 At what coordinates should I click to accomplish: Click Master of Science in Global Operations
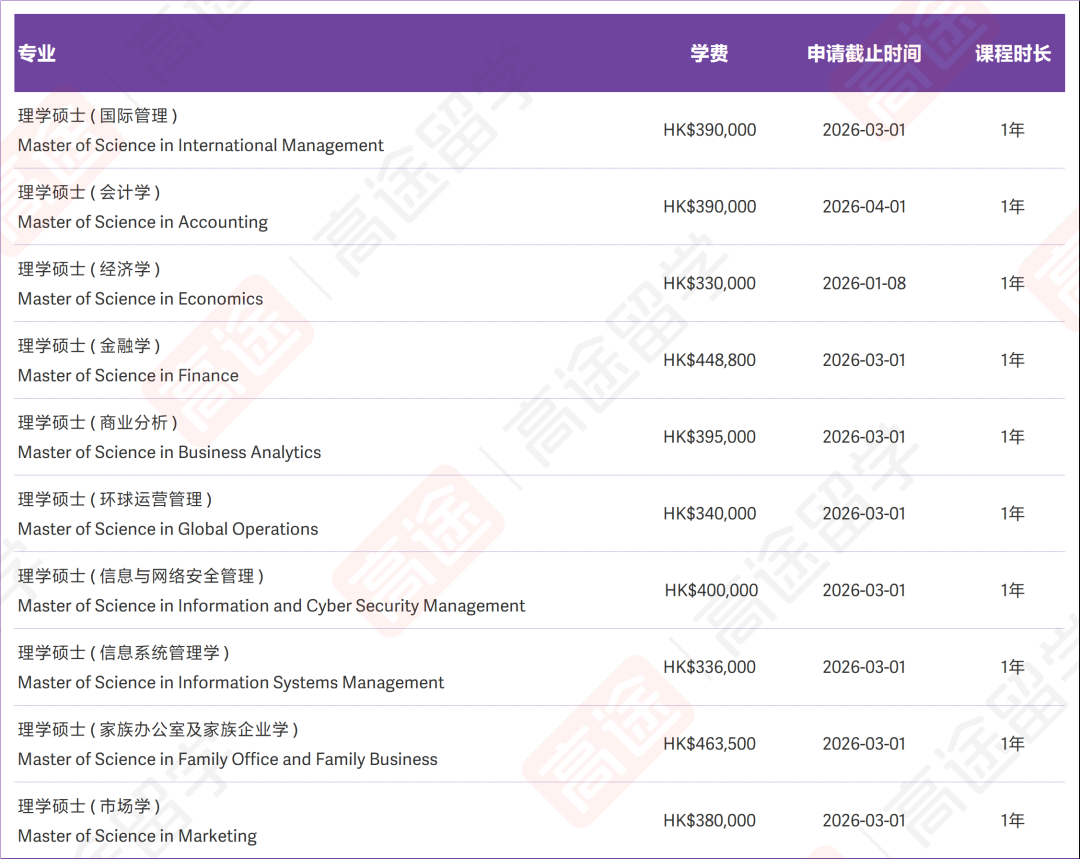click(x=168, y=529)
